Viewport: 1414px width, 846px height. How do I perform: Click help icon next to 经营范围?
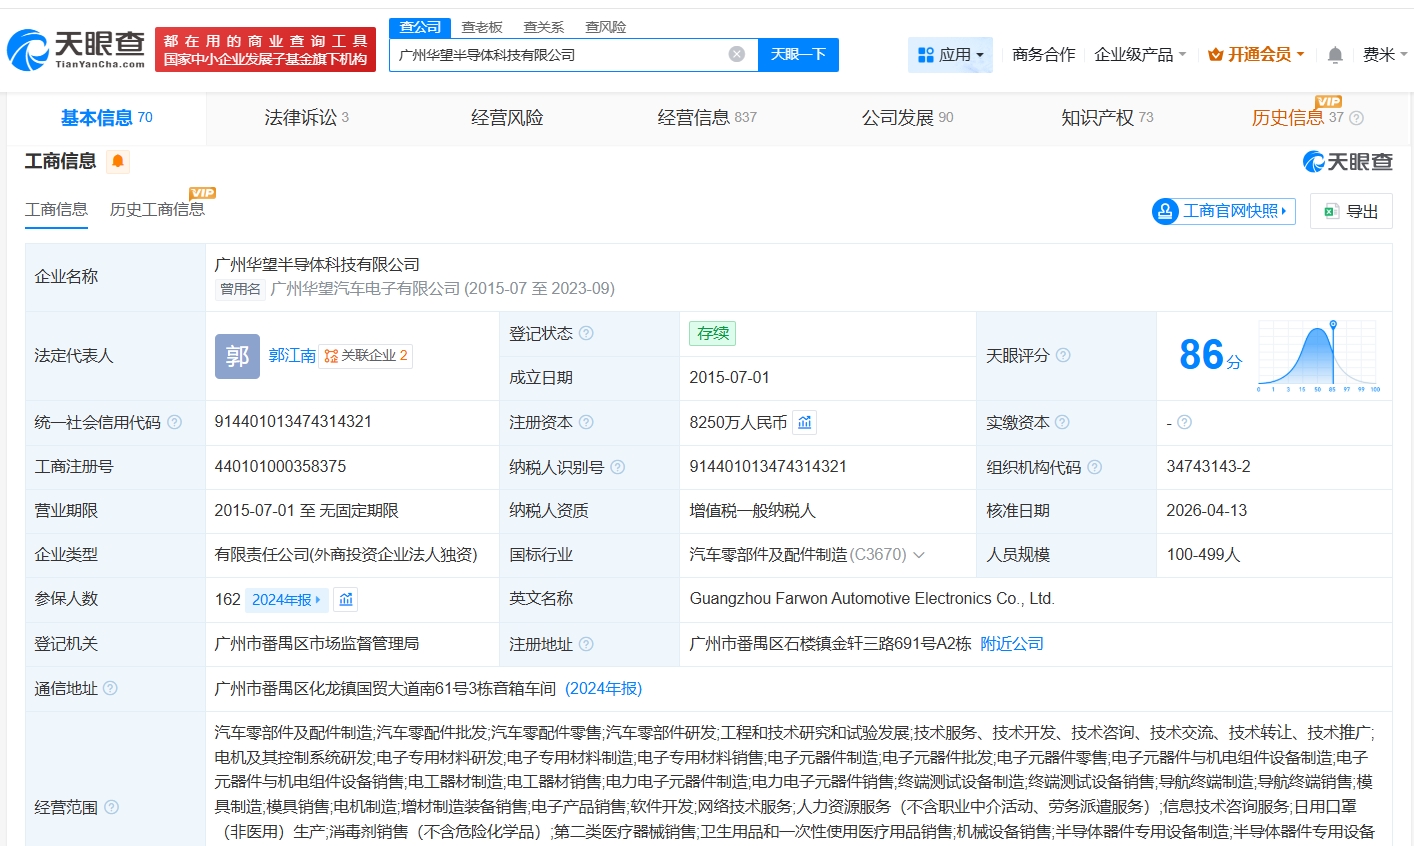pyautogui.click(x=111, y=807)
